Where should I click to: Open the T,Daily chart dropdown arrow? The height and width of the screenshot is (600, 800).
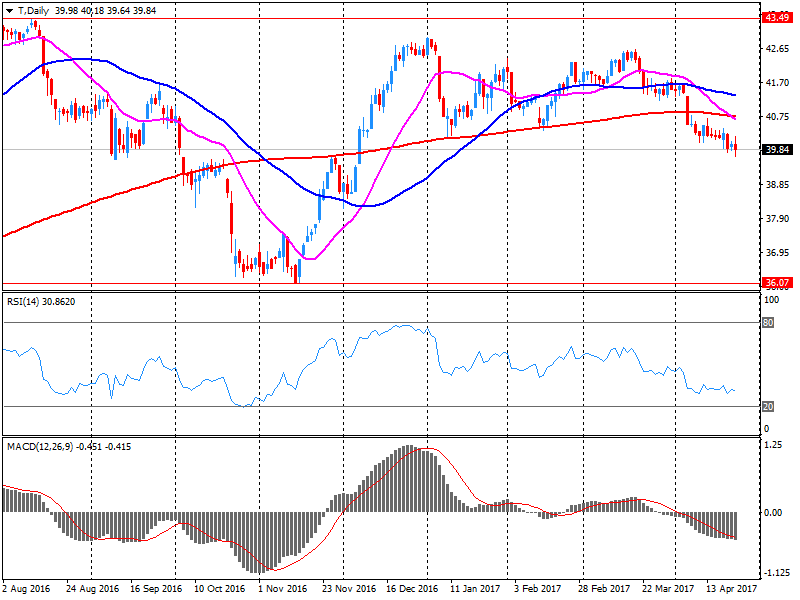coord(9,11)
